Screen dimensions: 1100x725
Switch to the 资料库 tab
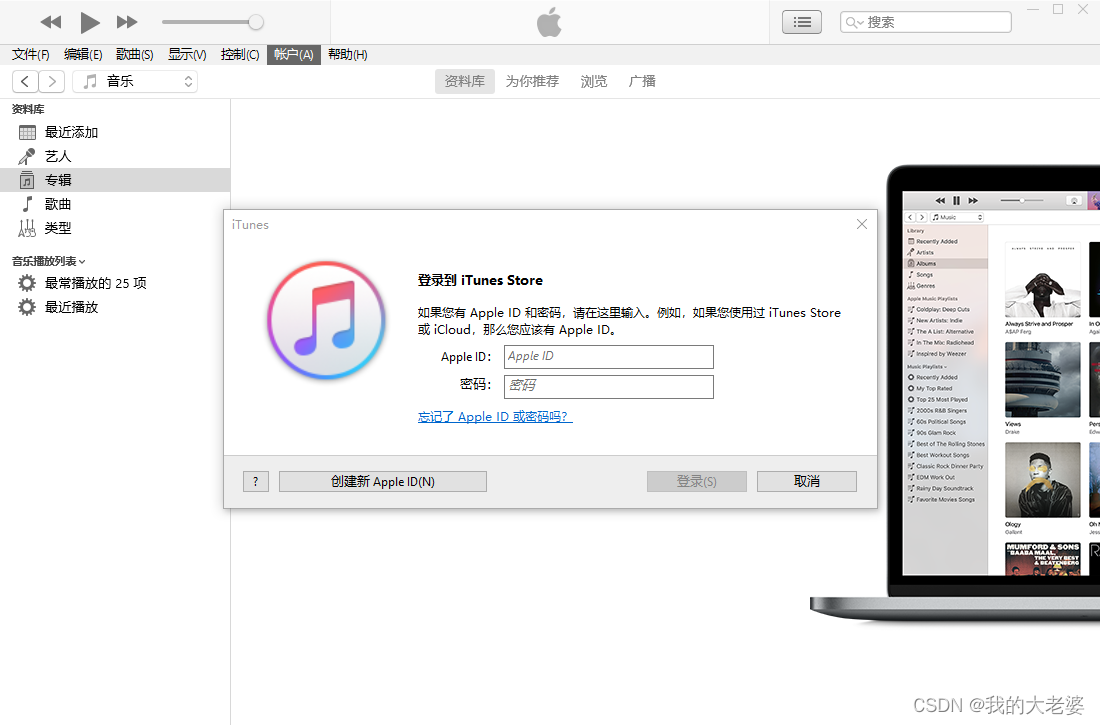(464, 81)
